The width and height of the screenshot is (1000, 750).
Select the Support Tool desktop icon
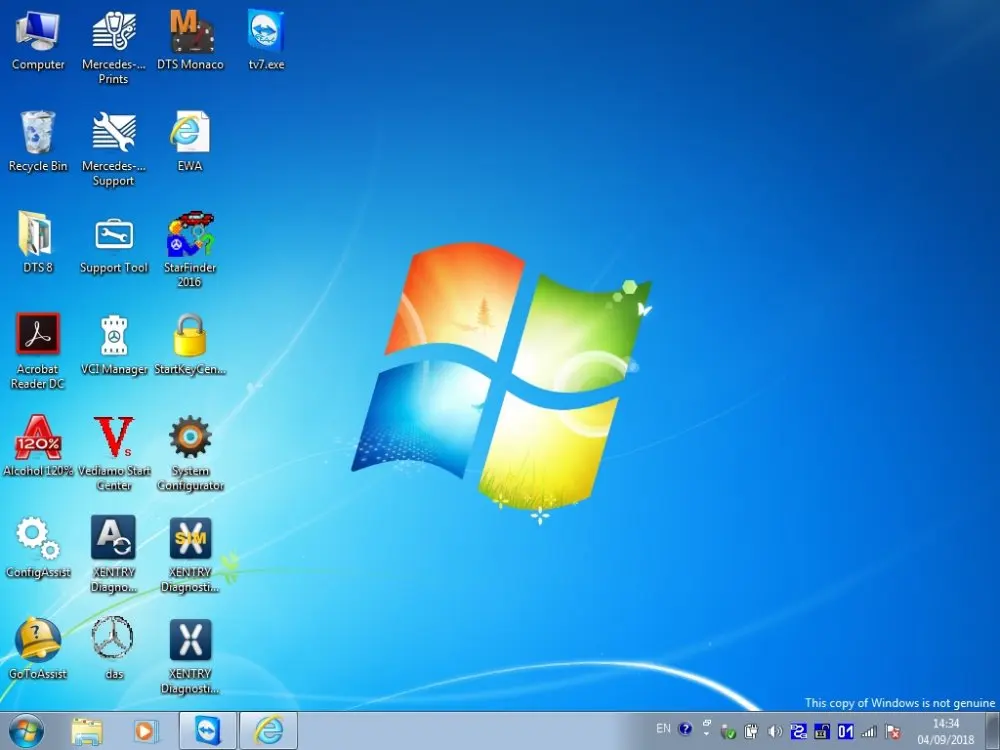114,243
